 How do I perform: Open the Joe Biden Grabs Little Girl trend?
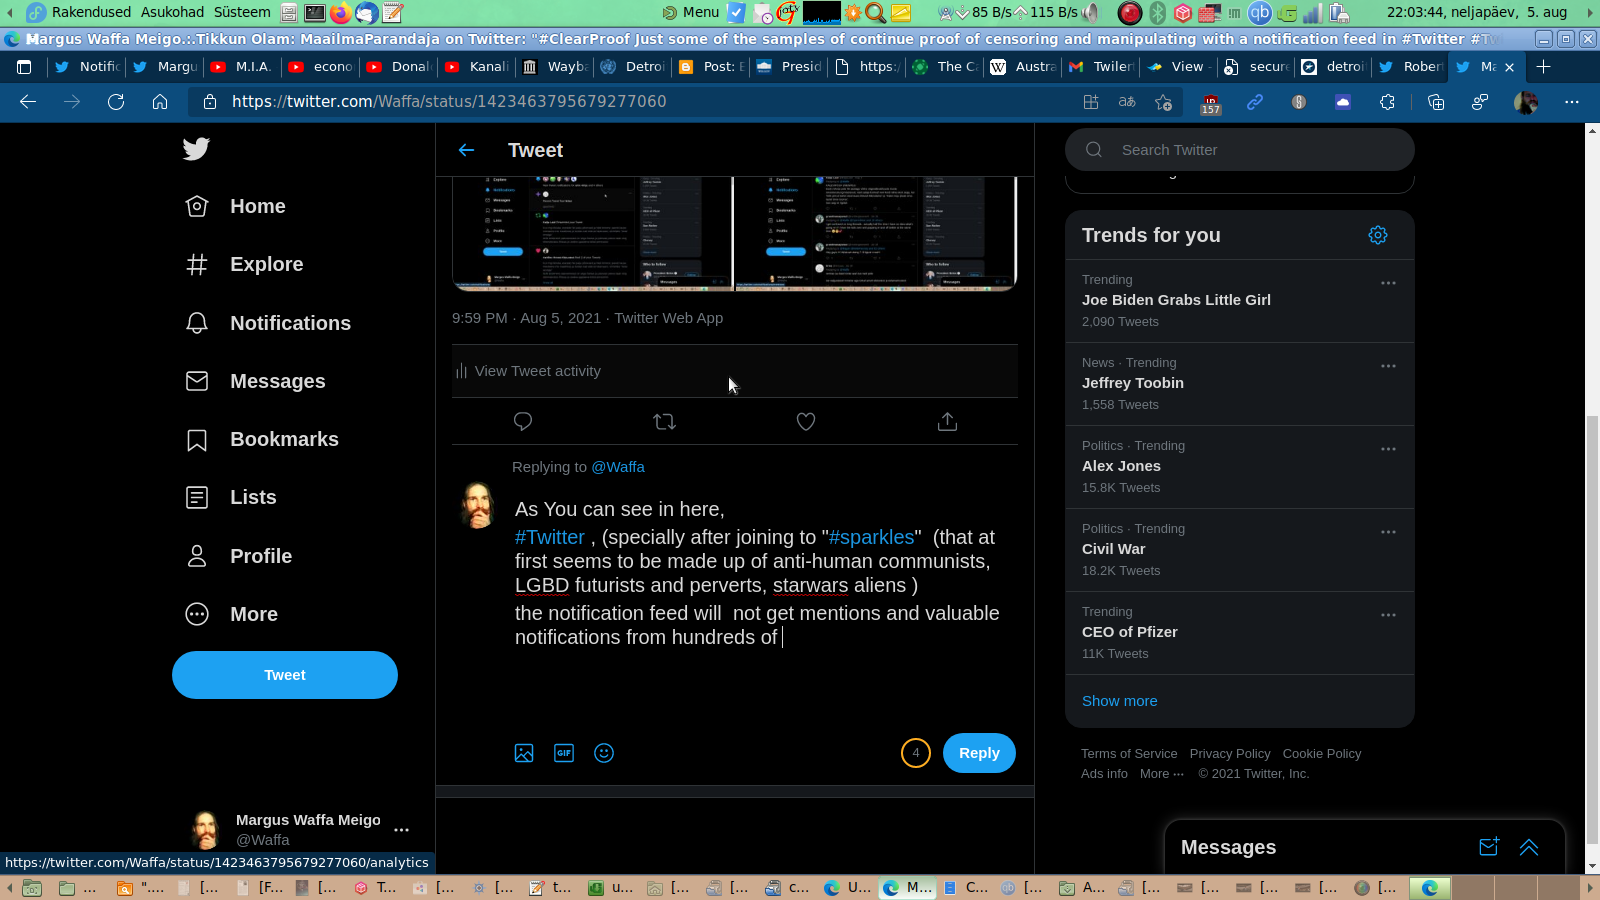1176,300
